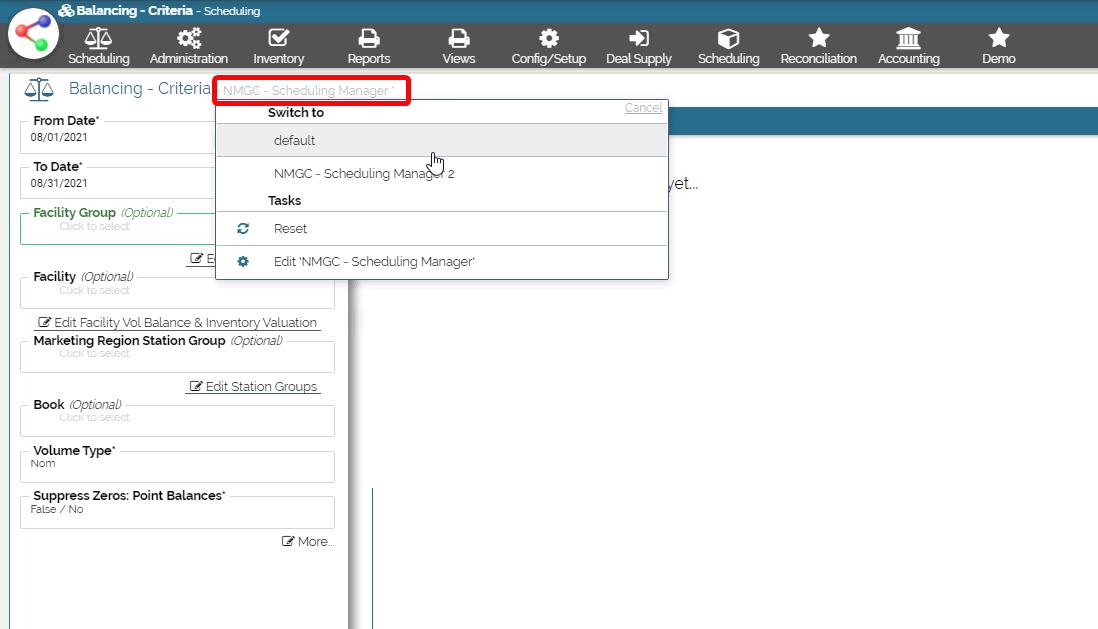Switch to NMGC - Scheduling Manager 2
1098x629 pixels.
coord(364,174)
